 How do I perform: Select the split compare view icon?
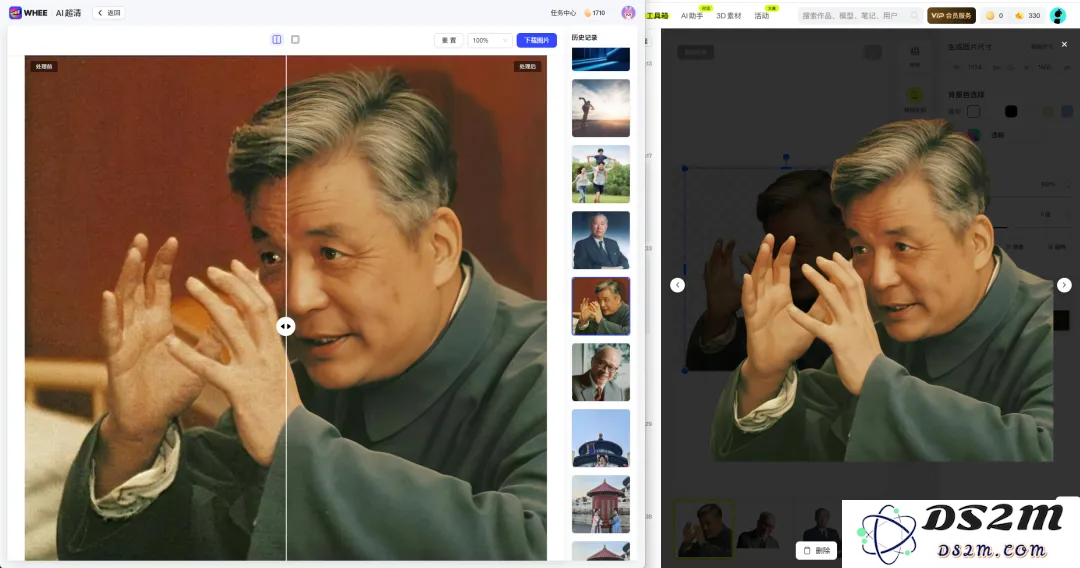tap(277, 39)
